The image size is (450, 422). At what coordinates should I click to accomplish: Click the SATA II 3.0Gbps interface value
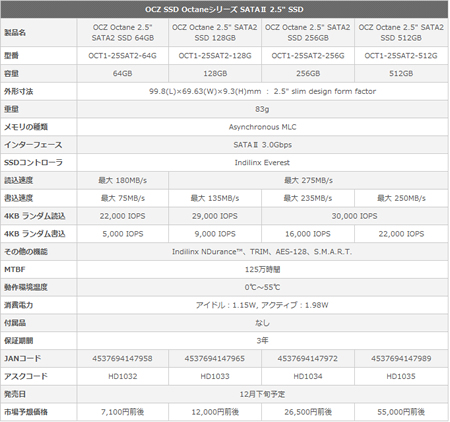click(262, 145)
